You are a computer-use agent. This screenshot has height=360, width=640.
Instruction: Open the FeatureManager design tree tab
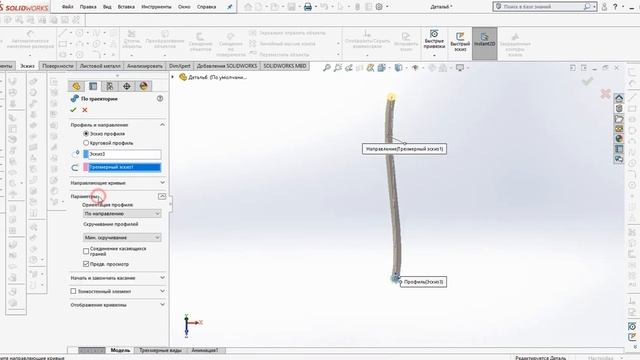click(76, 86)
